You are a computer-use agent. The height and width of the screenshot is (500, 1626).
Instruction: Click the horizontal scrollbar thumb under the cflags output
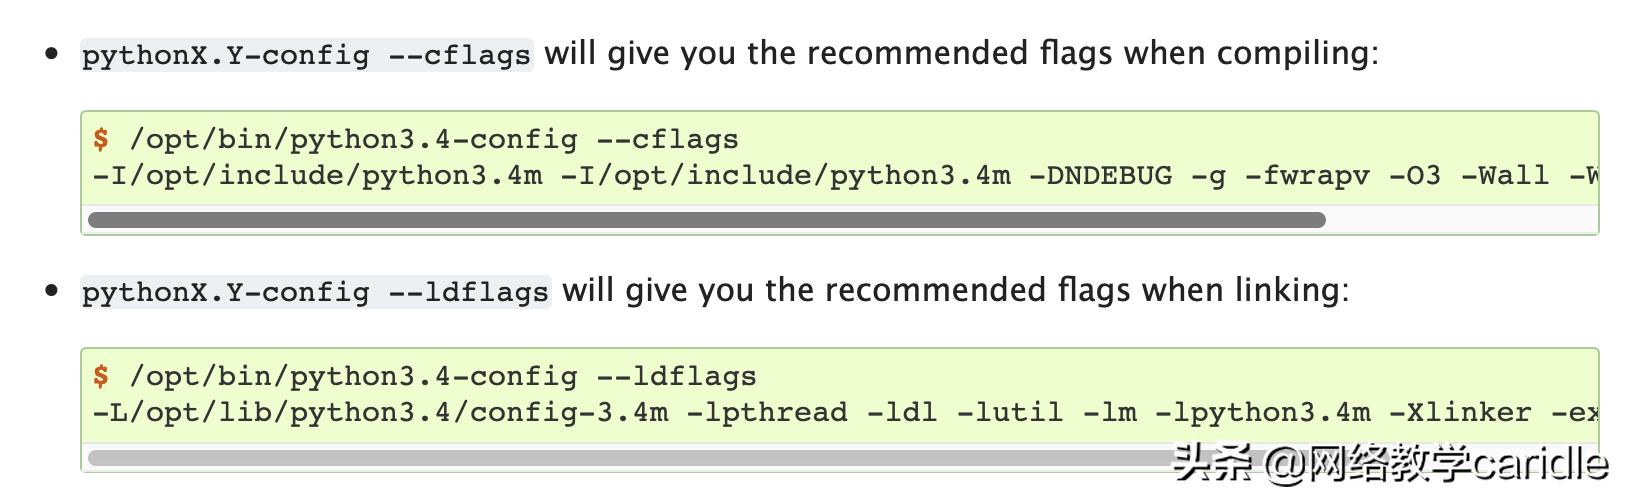[706, 220]
